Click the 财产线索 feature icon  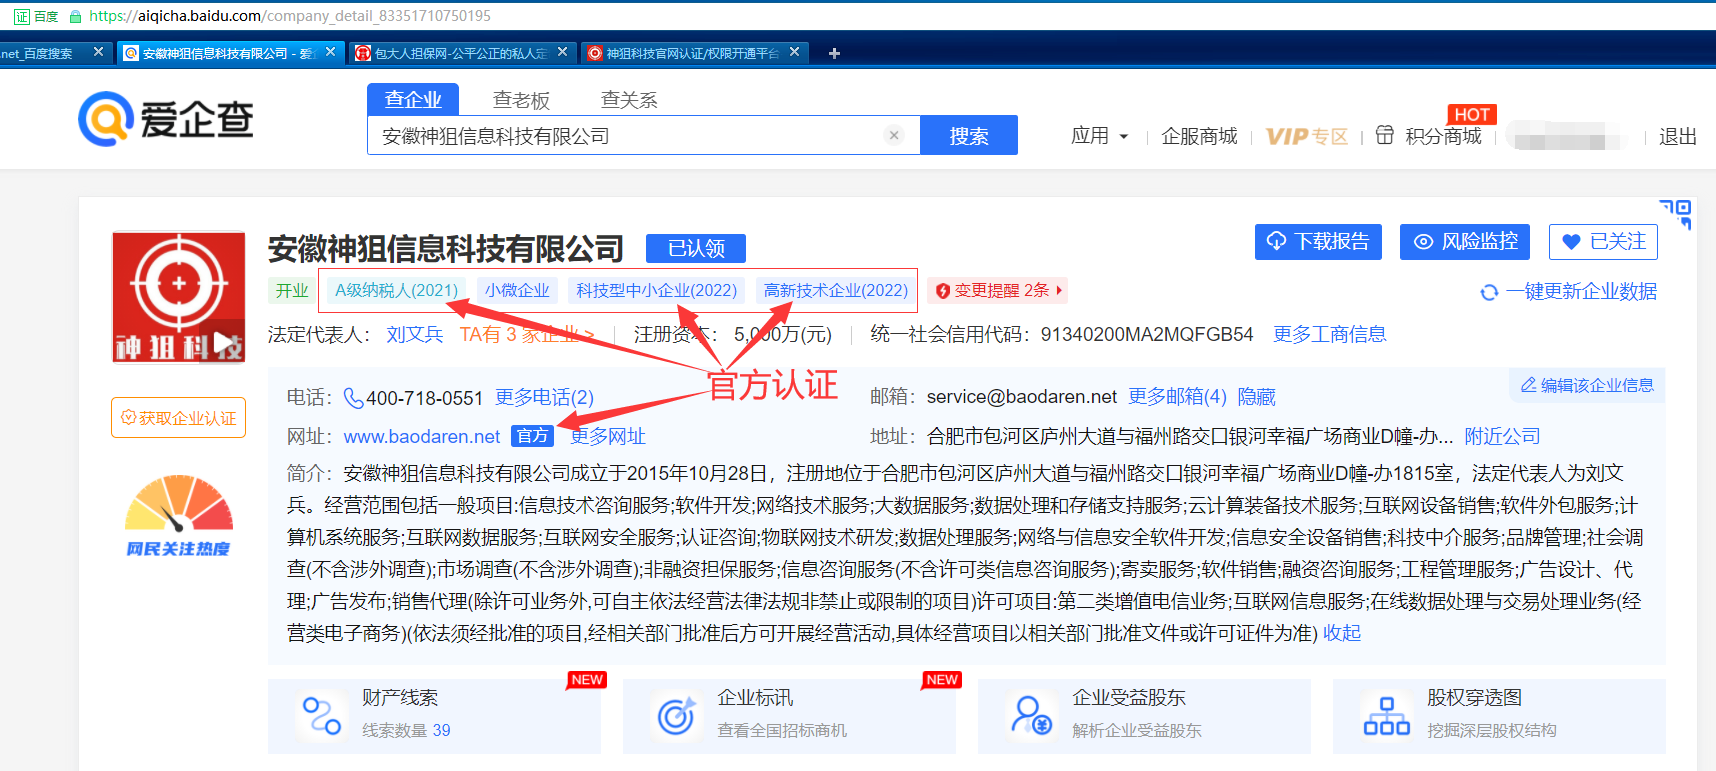point(322,715)
